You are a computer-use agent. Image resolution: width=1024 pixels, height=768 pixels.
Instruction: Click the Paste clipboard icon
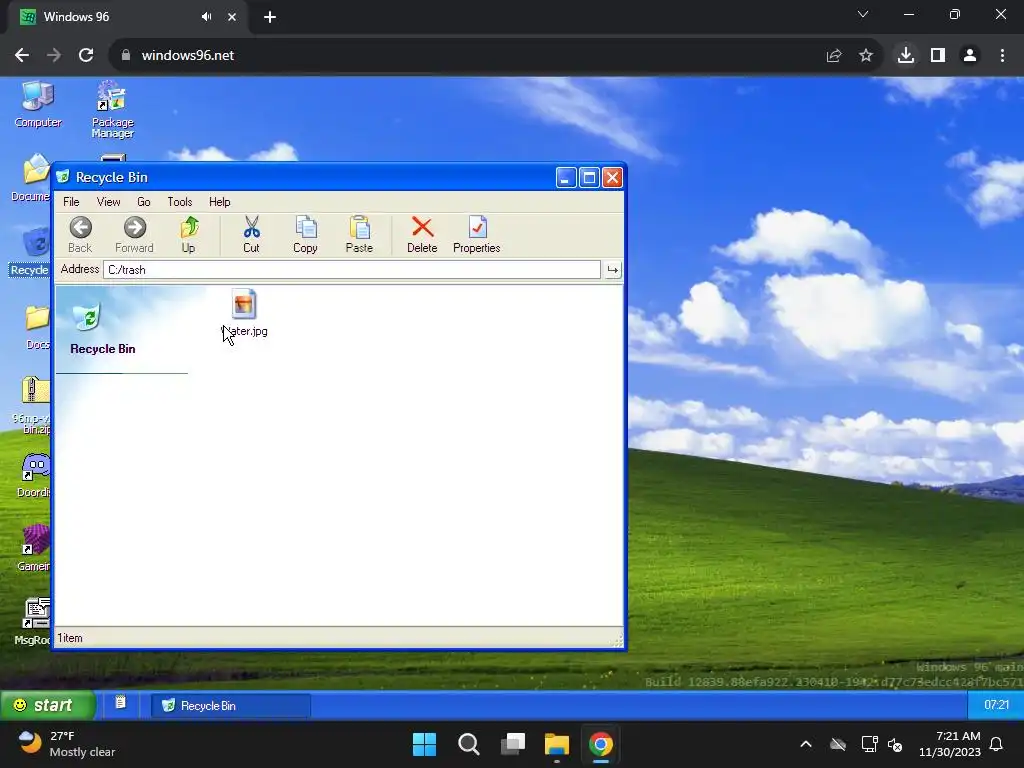(x=359, y=234)
